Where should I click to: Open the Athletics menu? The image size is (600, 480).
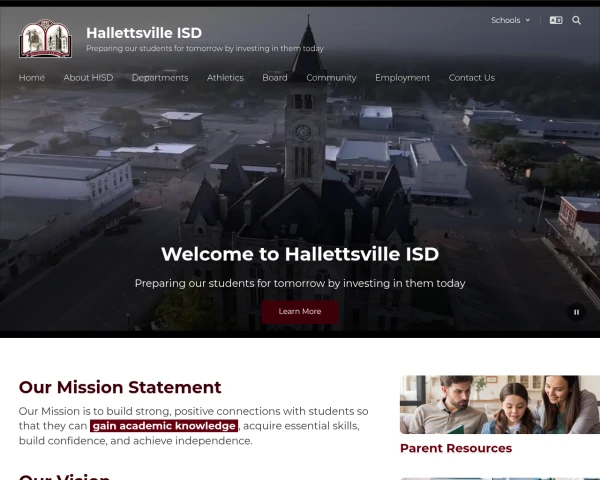click(225, 78)
